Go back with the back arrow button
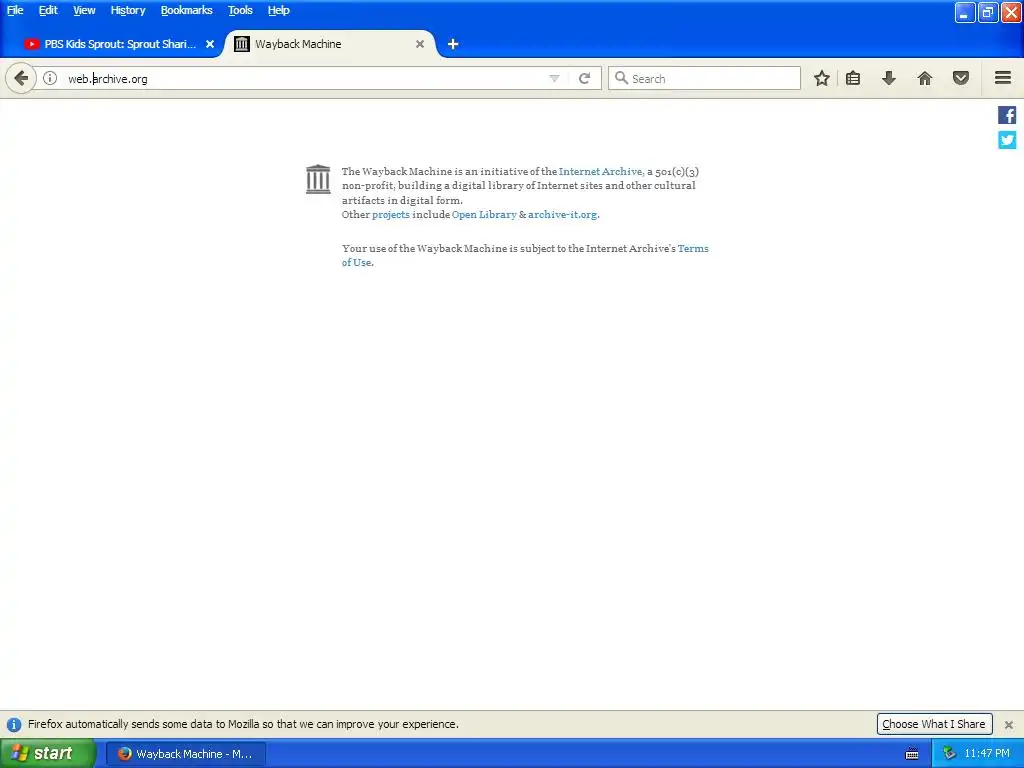 pos(21,78)
